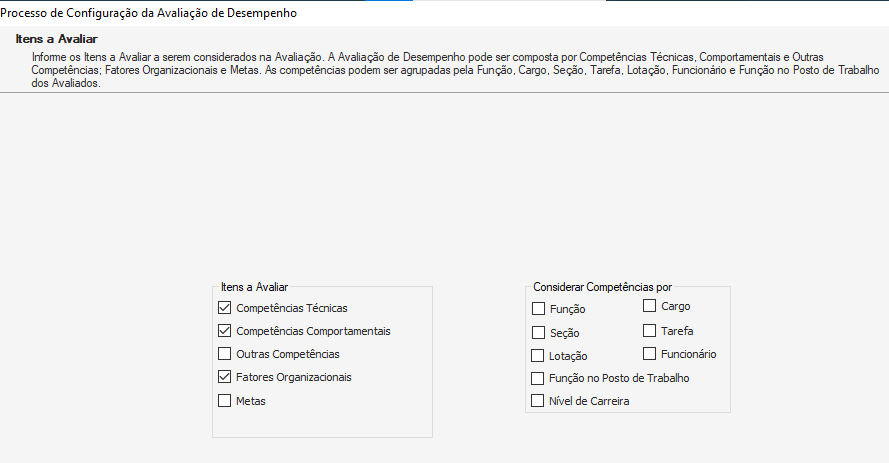Check Função no Posto de Trabalho

coord(539,379)
